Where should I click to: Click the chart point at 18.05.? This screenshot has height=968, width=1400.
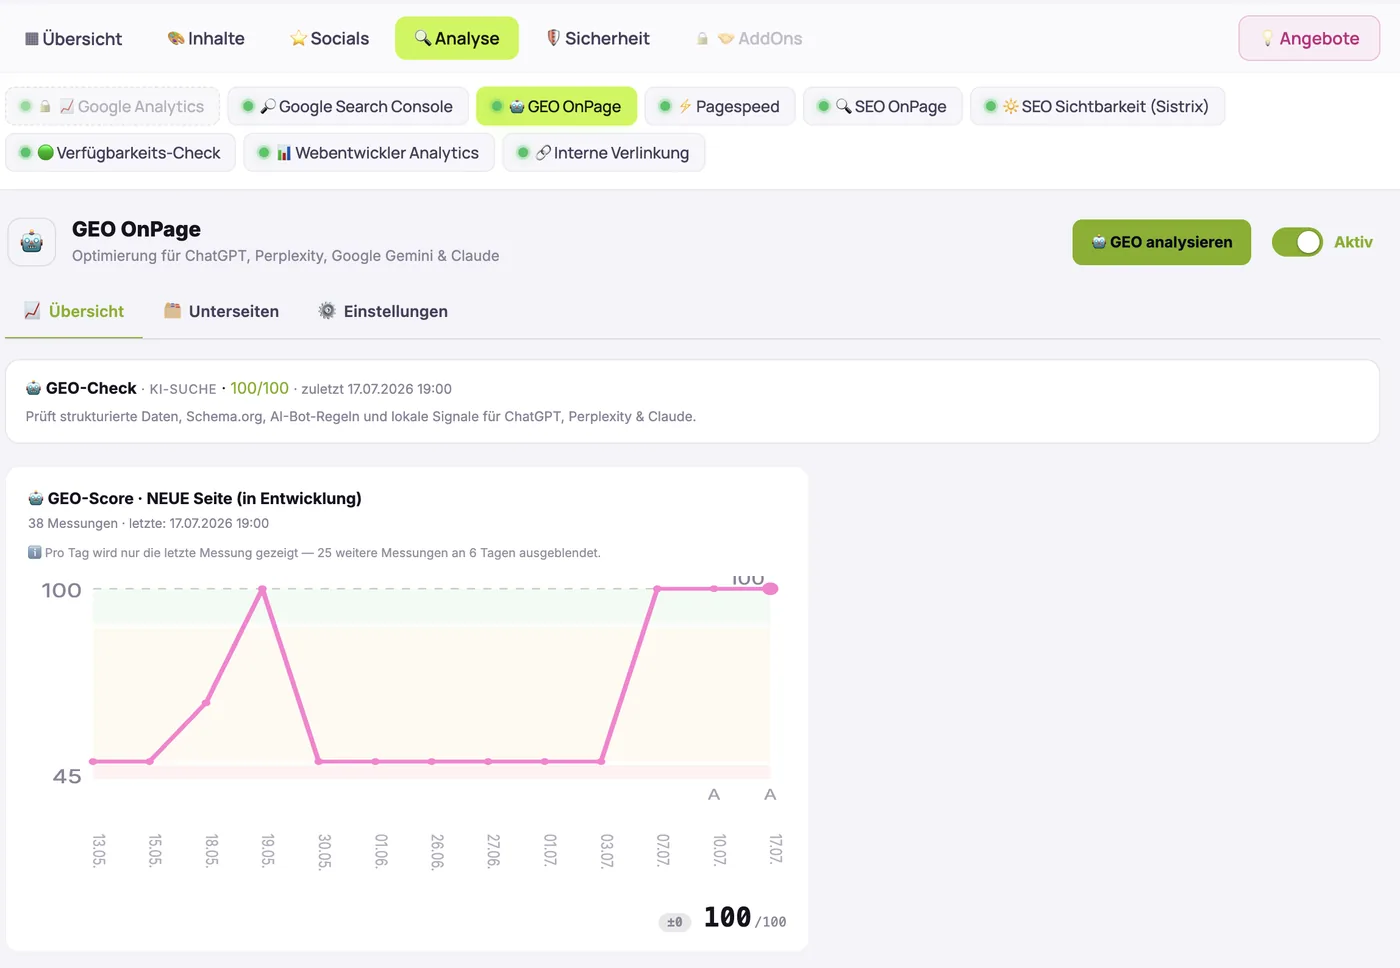coord(207,702)
